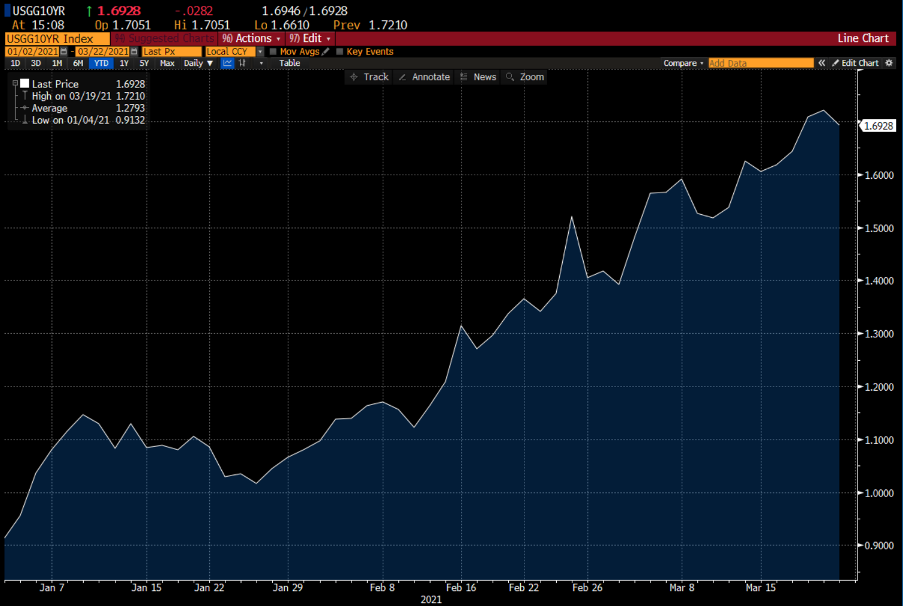Switch to the bar chart type icon
The image size is (904, 606).
(243, 63)
